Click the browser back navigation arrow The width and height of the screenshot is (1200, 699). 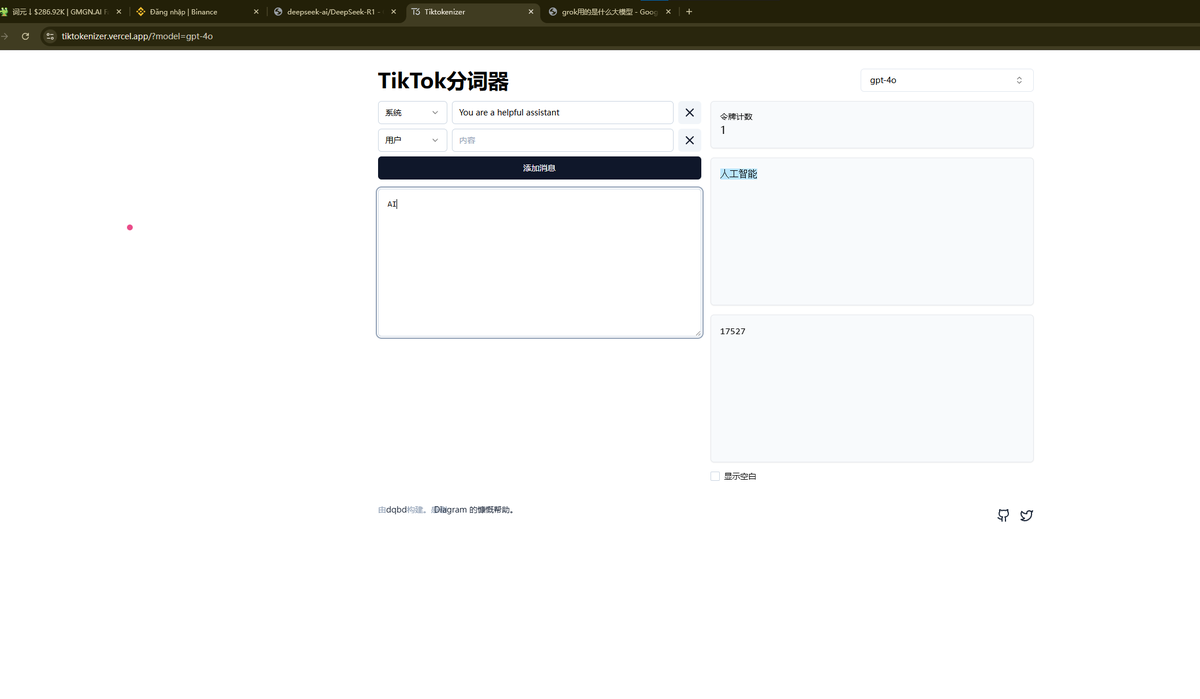[0, 35]
